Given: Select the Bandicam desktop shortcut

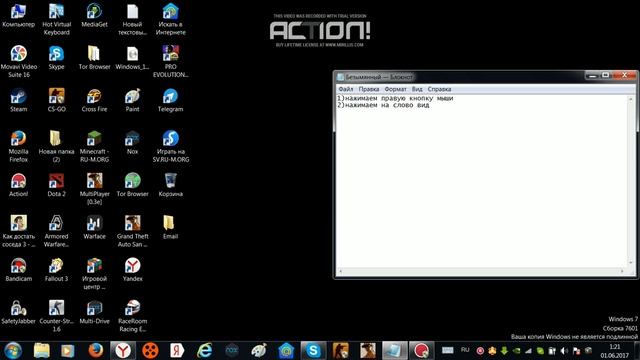Looking at the screenshot, I should point(18,270).
